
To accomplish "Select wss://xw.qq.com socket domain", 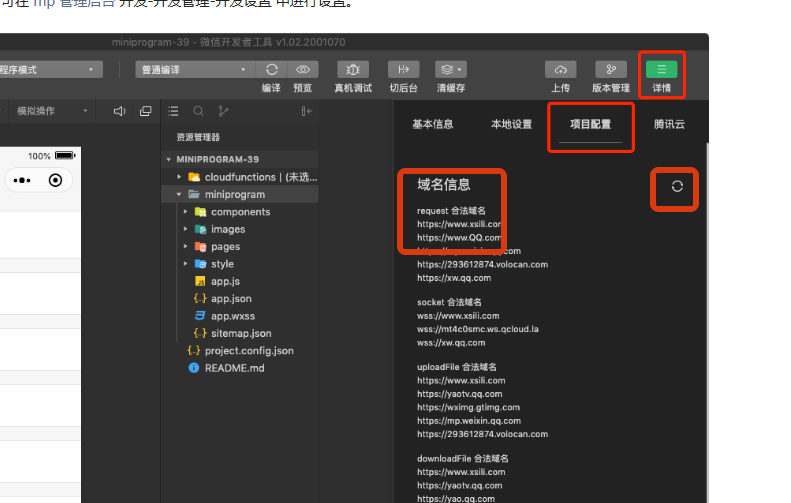I will click(x=451, y=343).
